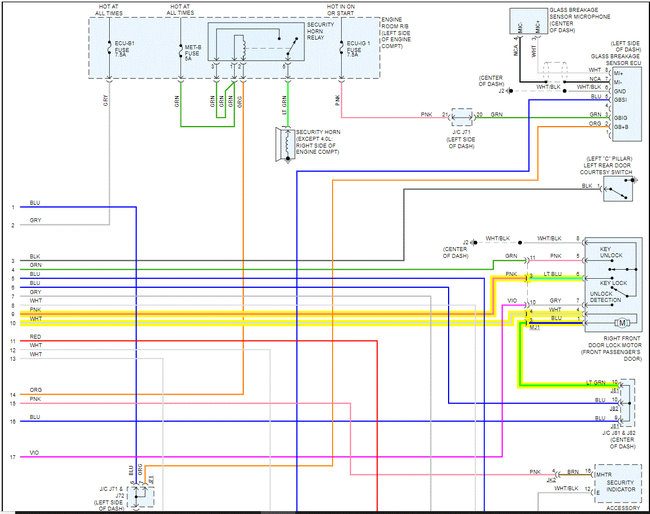Click the 'BLU' wire label at line 1
Screen dimensions: 650x514
coord(35,203)
